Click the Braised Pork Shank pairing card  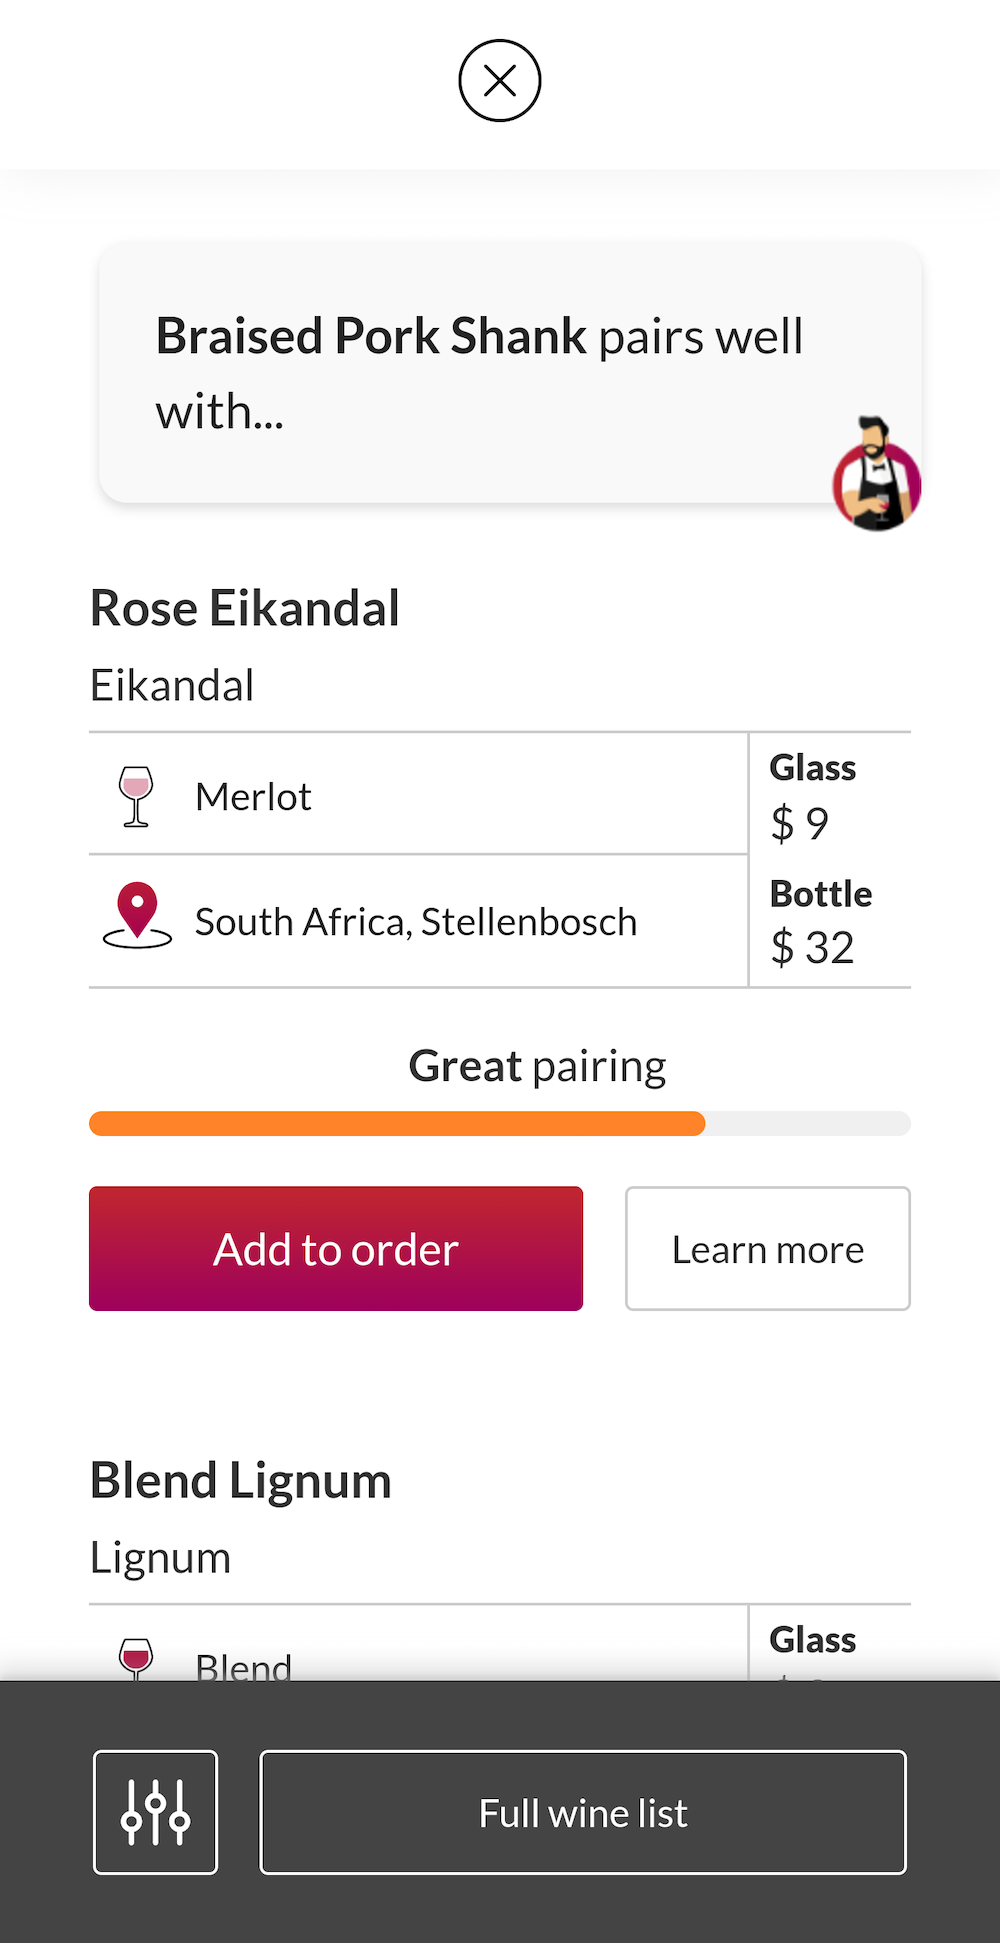click(480, 373)
